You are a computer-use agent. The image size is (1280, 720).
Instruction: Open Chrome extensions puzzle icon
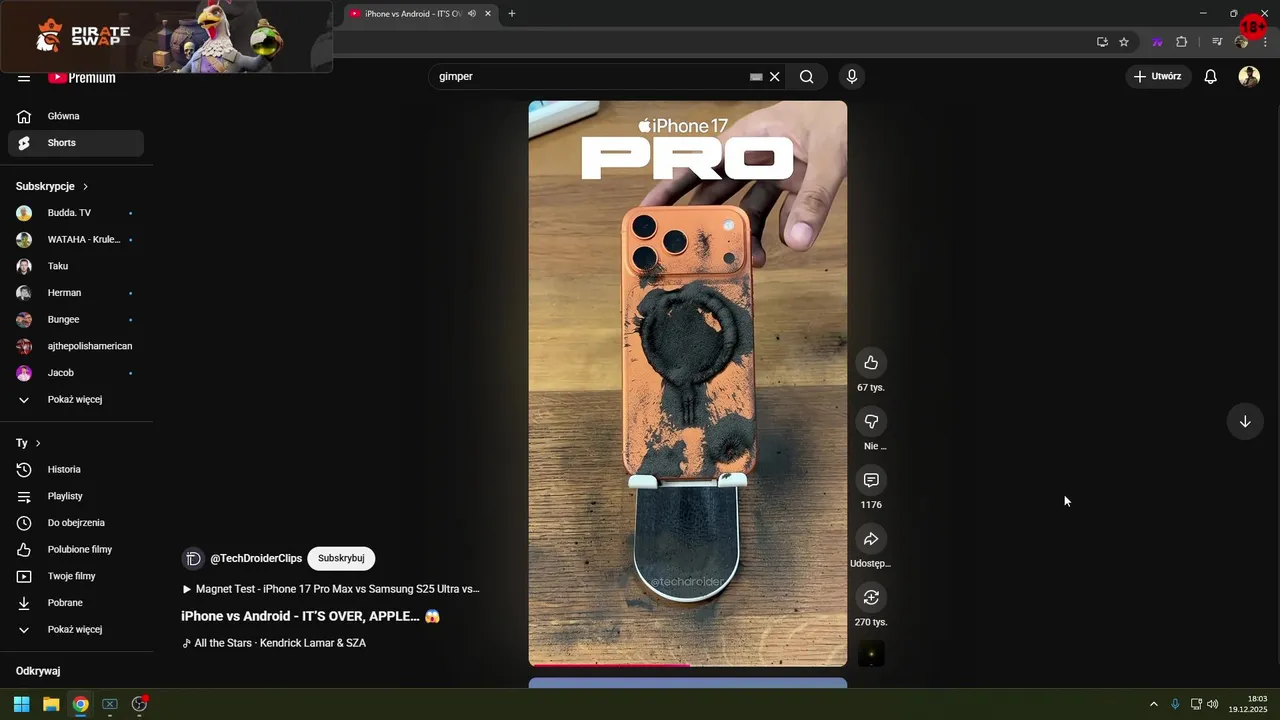point(1181,42)
